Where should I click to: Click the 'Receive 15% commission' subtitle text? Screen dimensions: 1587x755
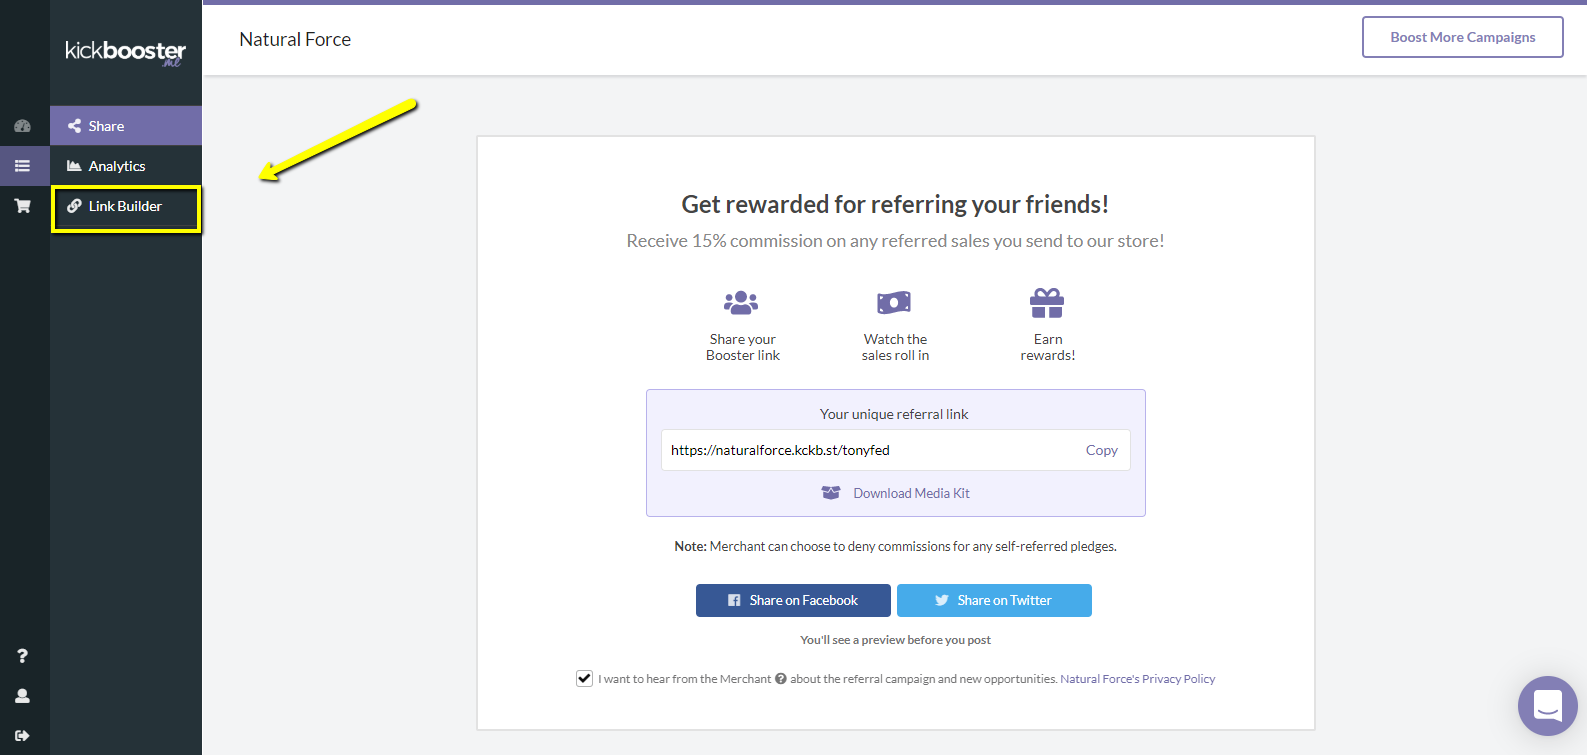pos(895,241)
